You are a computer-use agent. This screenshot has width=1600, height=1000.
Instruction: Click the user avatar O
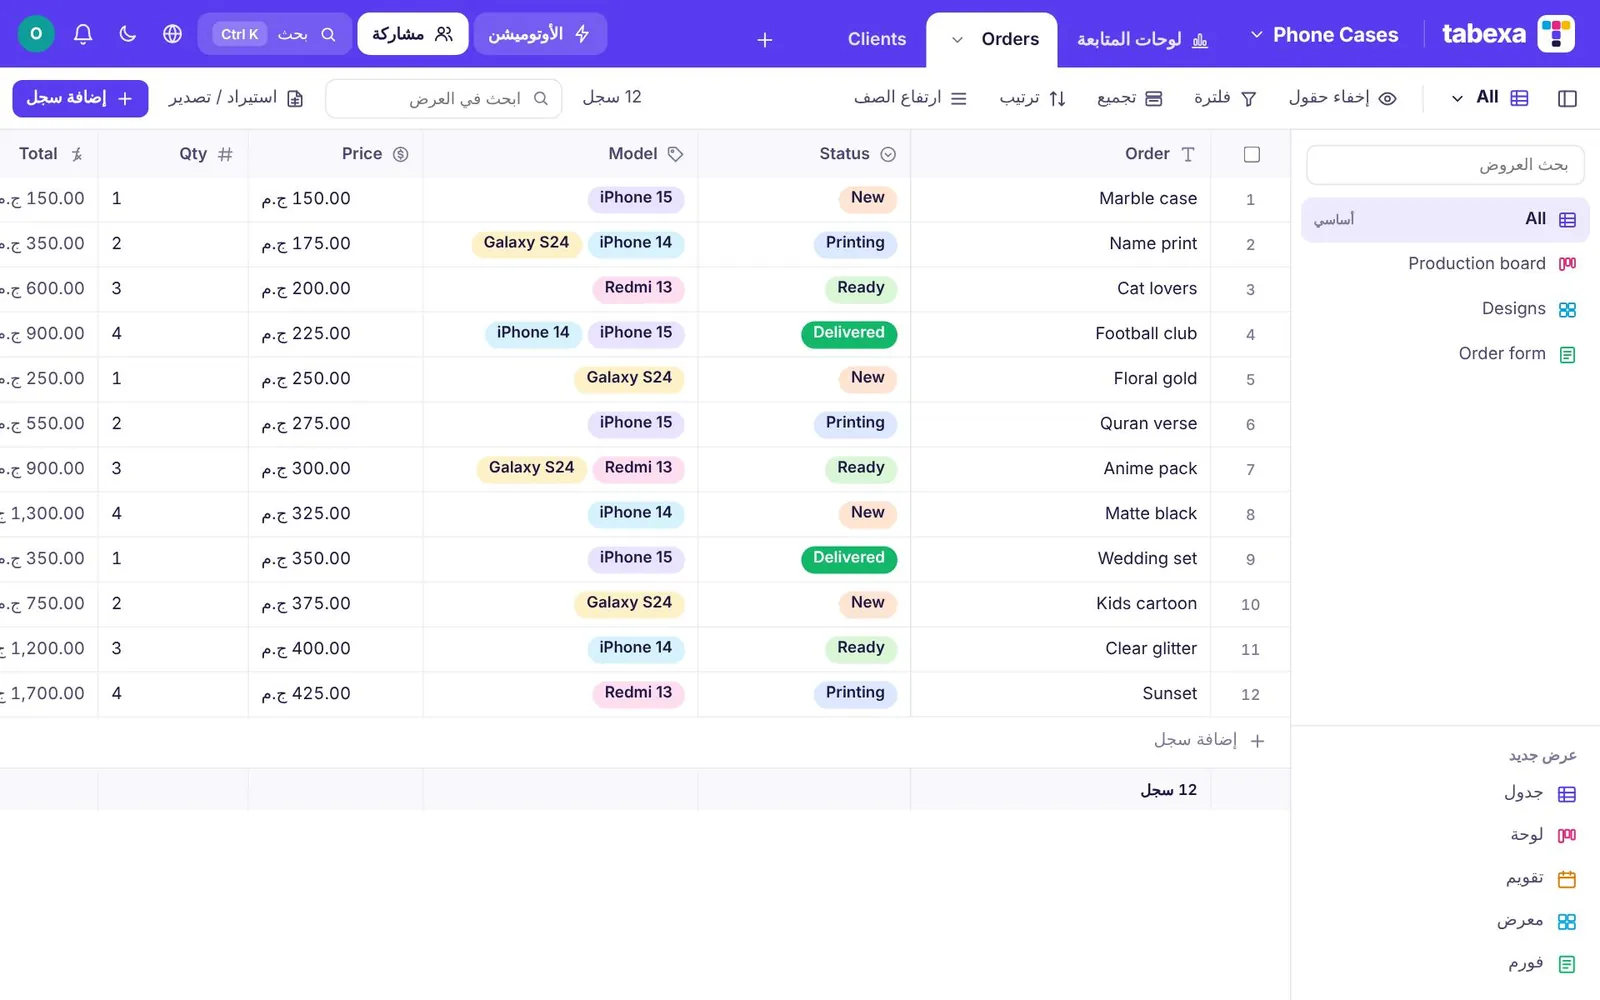36,34
